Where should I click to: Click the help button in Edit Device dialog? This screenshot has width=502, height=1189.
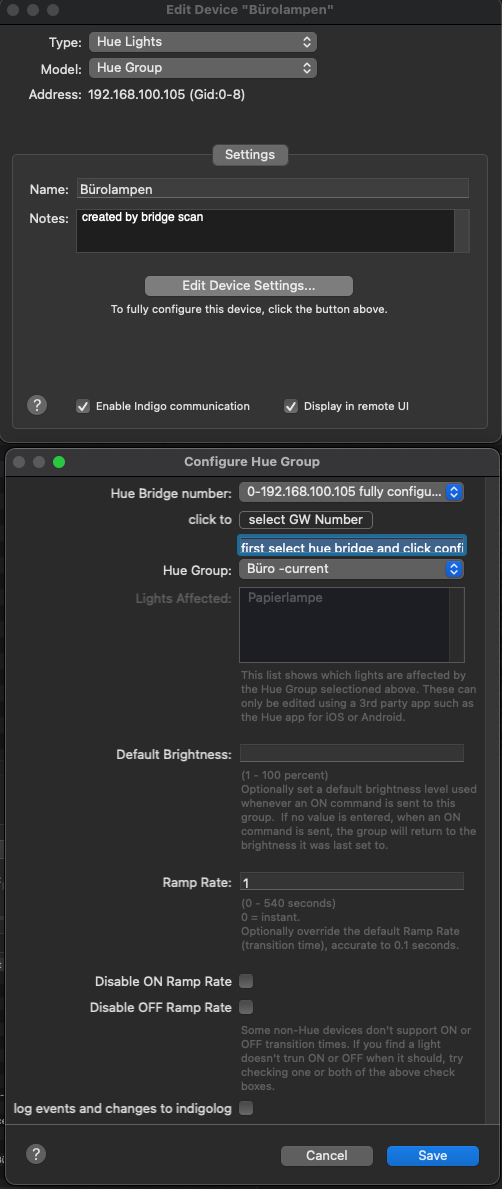(x=36, y=405)
